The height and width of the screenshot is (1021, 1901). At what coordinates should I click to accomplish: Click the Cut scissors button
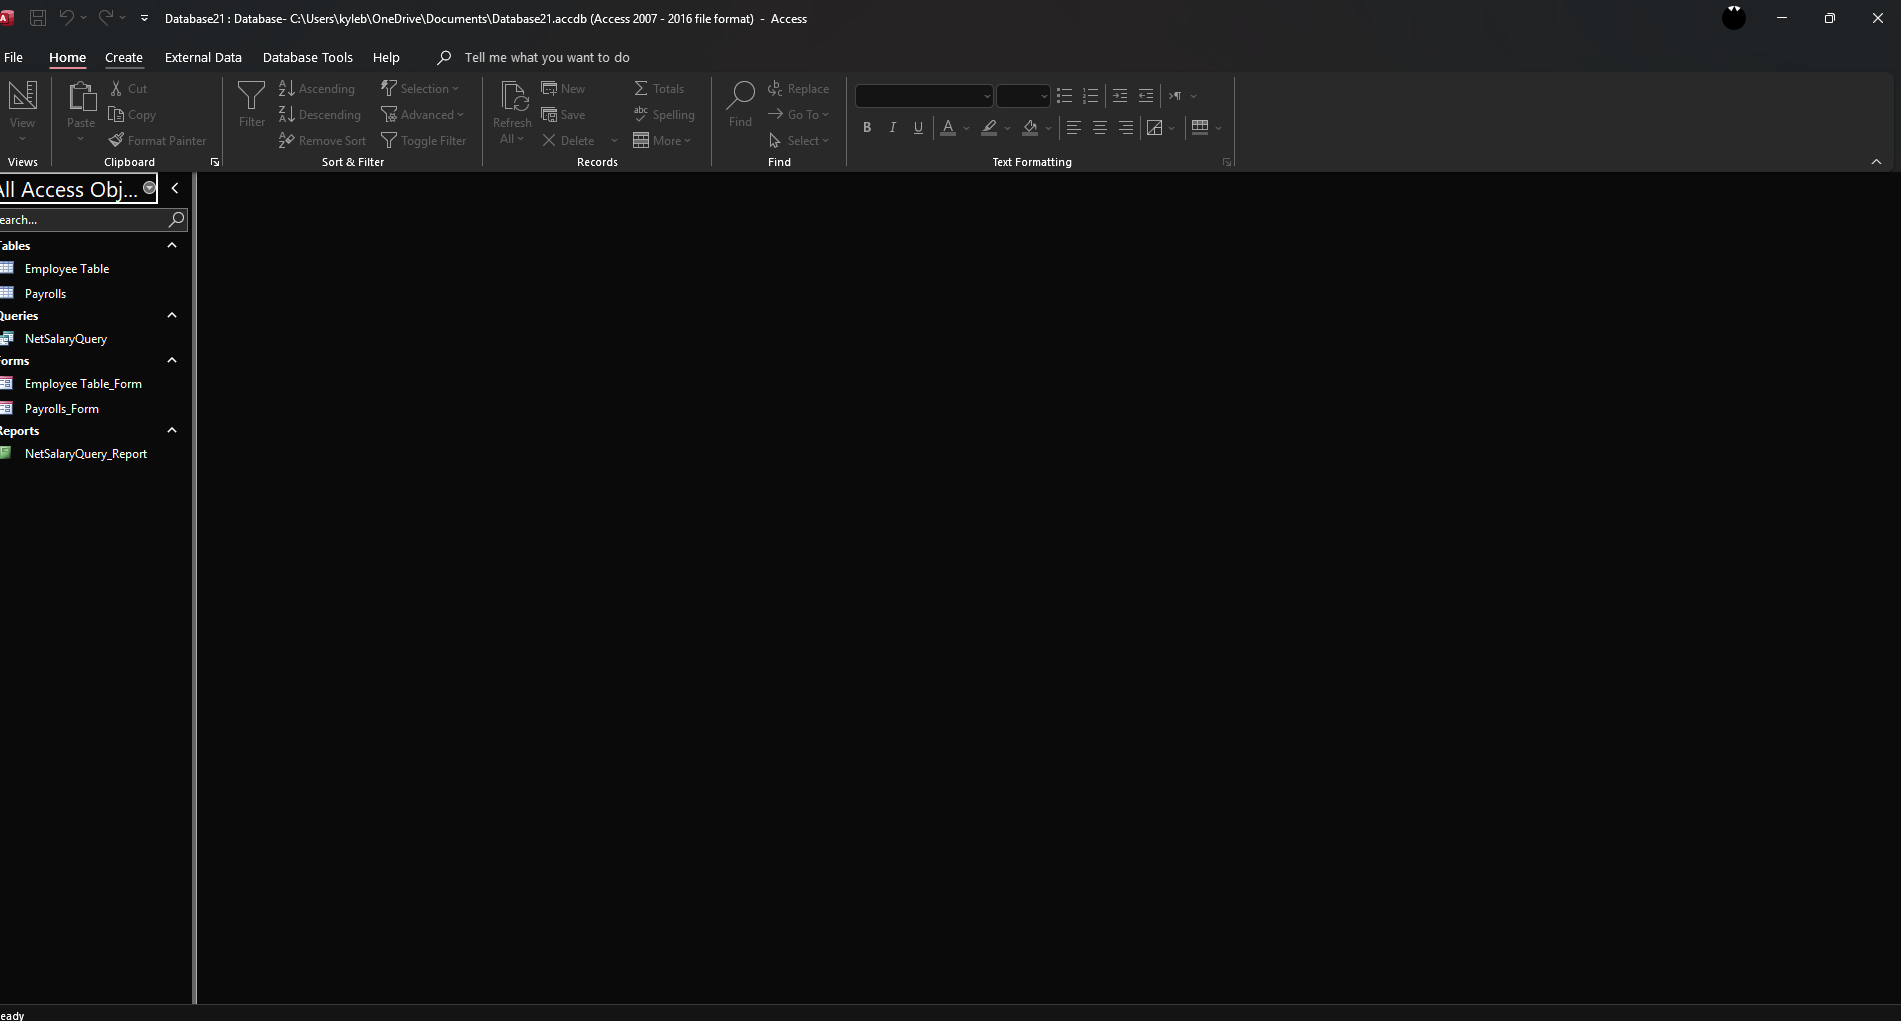click(x=129, y=89)
